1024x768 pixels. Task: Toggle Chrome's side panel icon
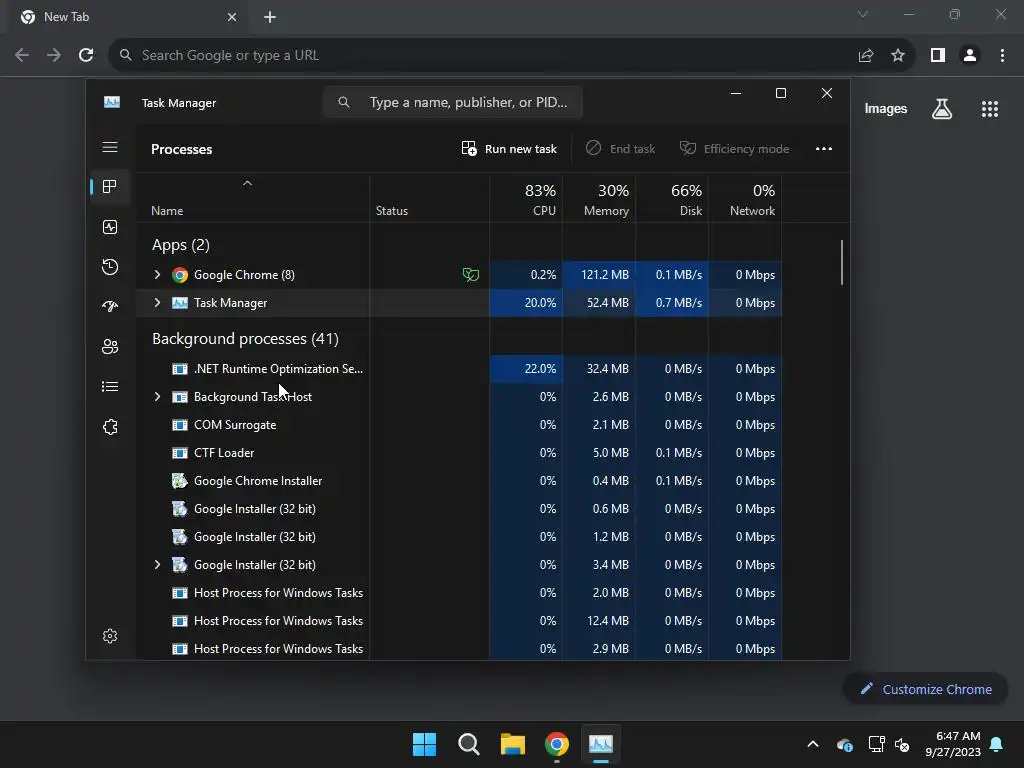(938, 56)
